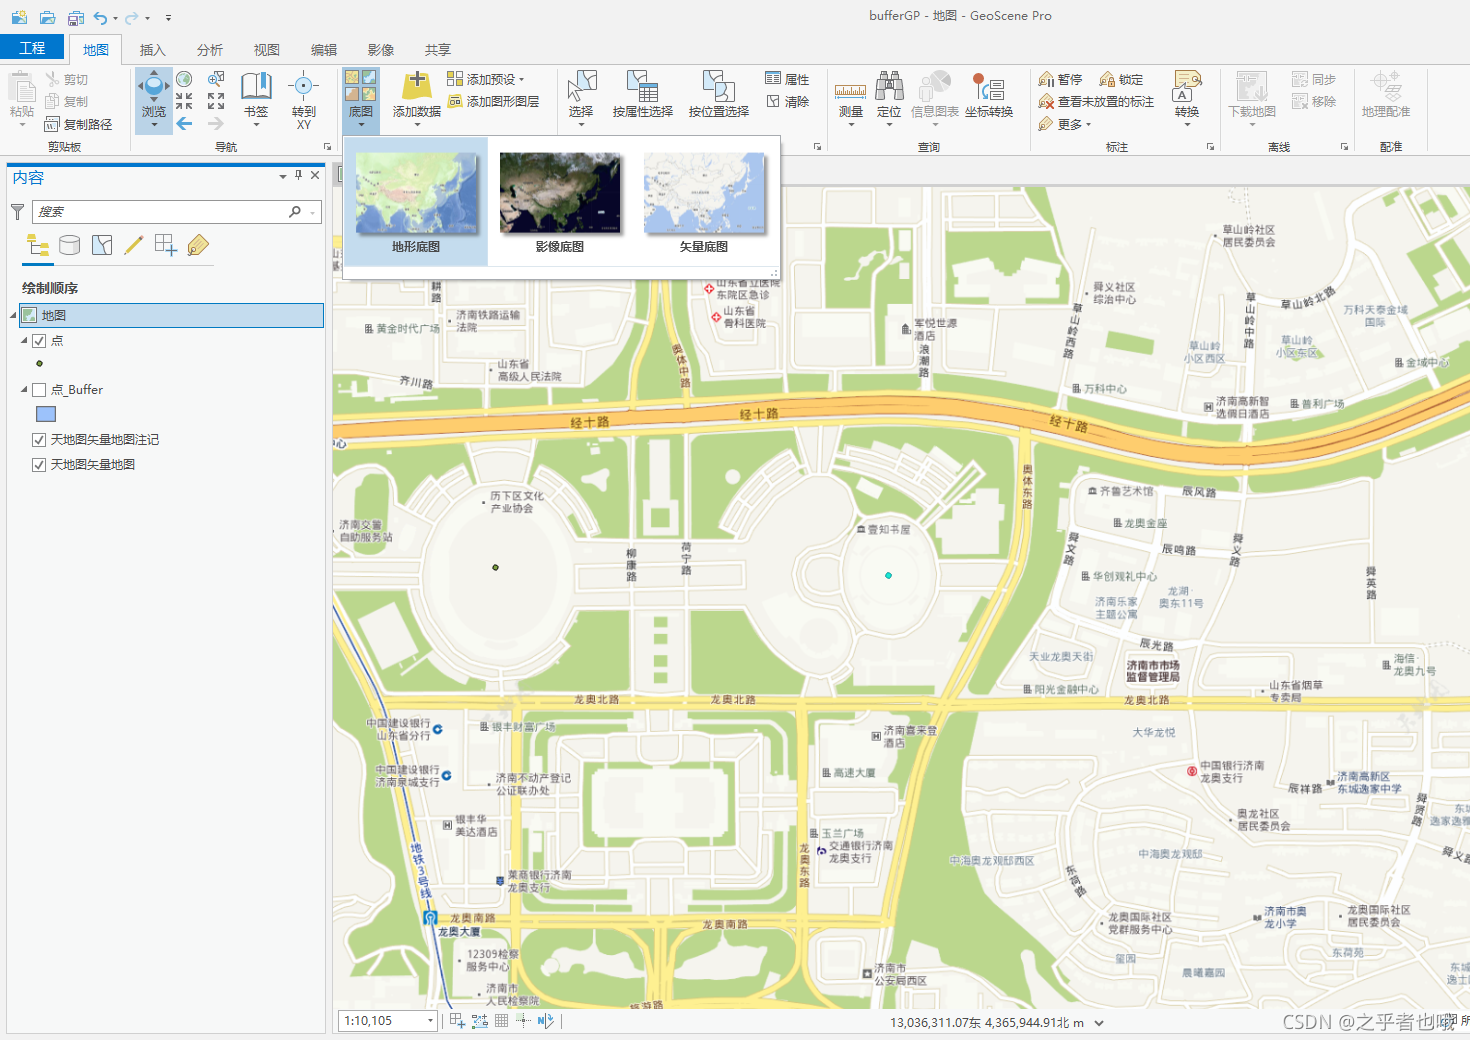
Task: Clear selection with 清除 button
Action: point(787,101)
